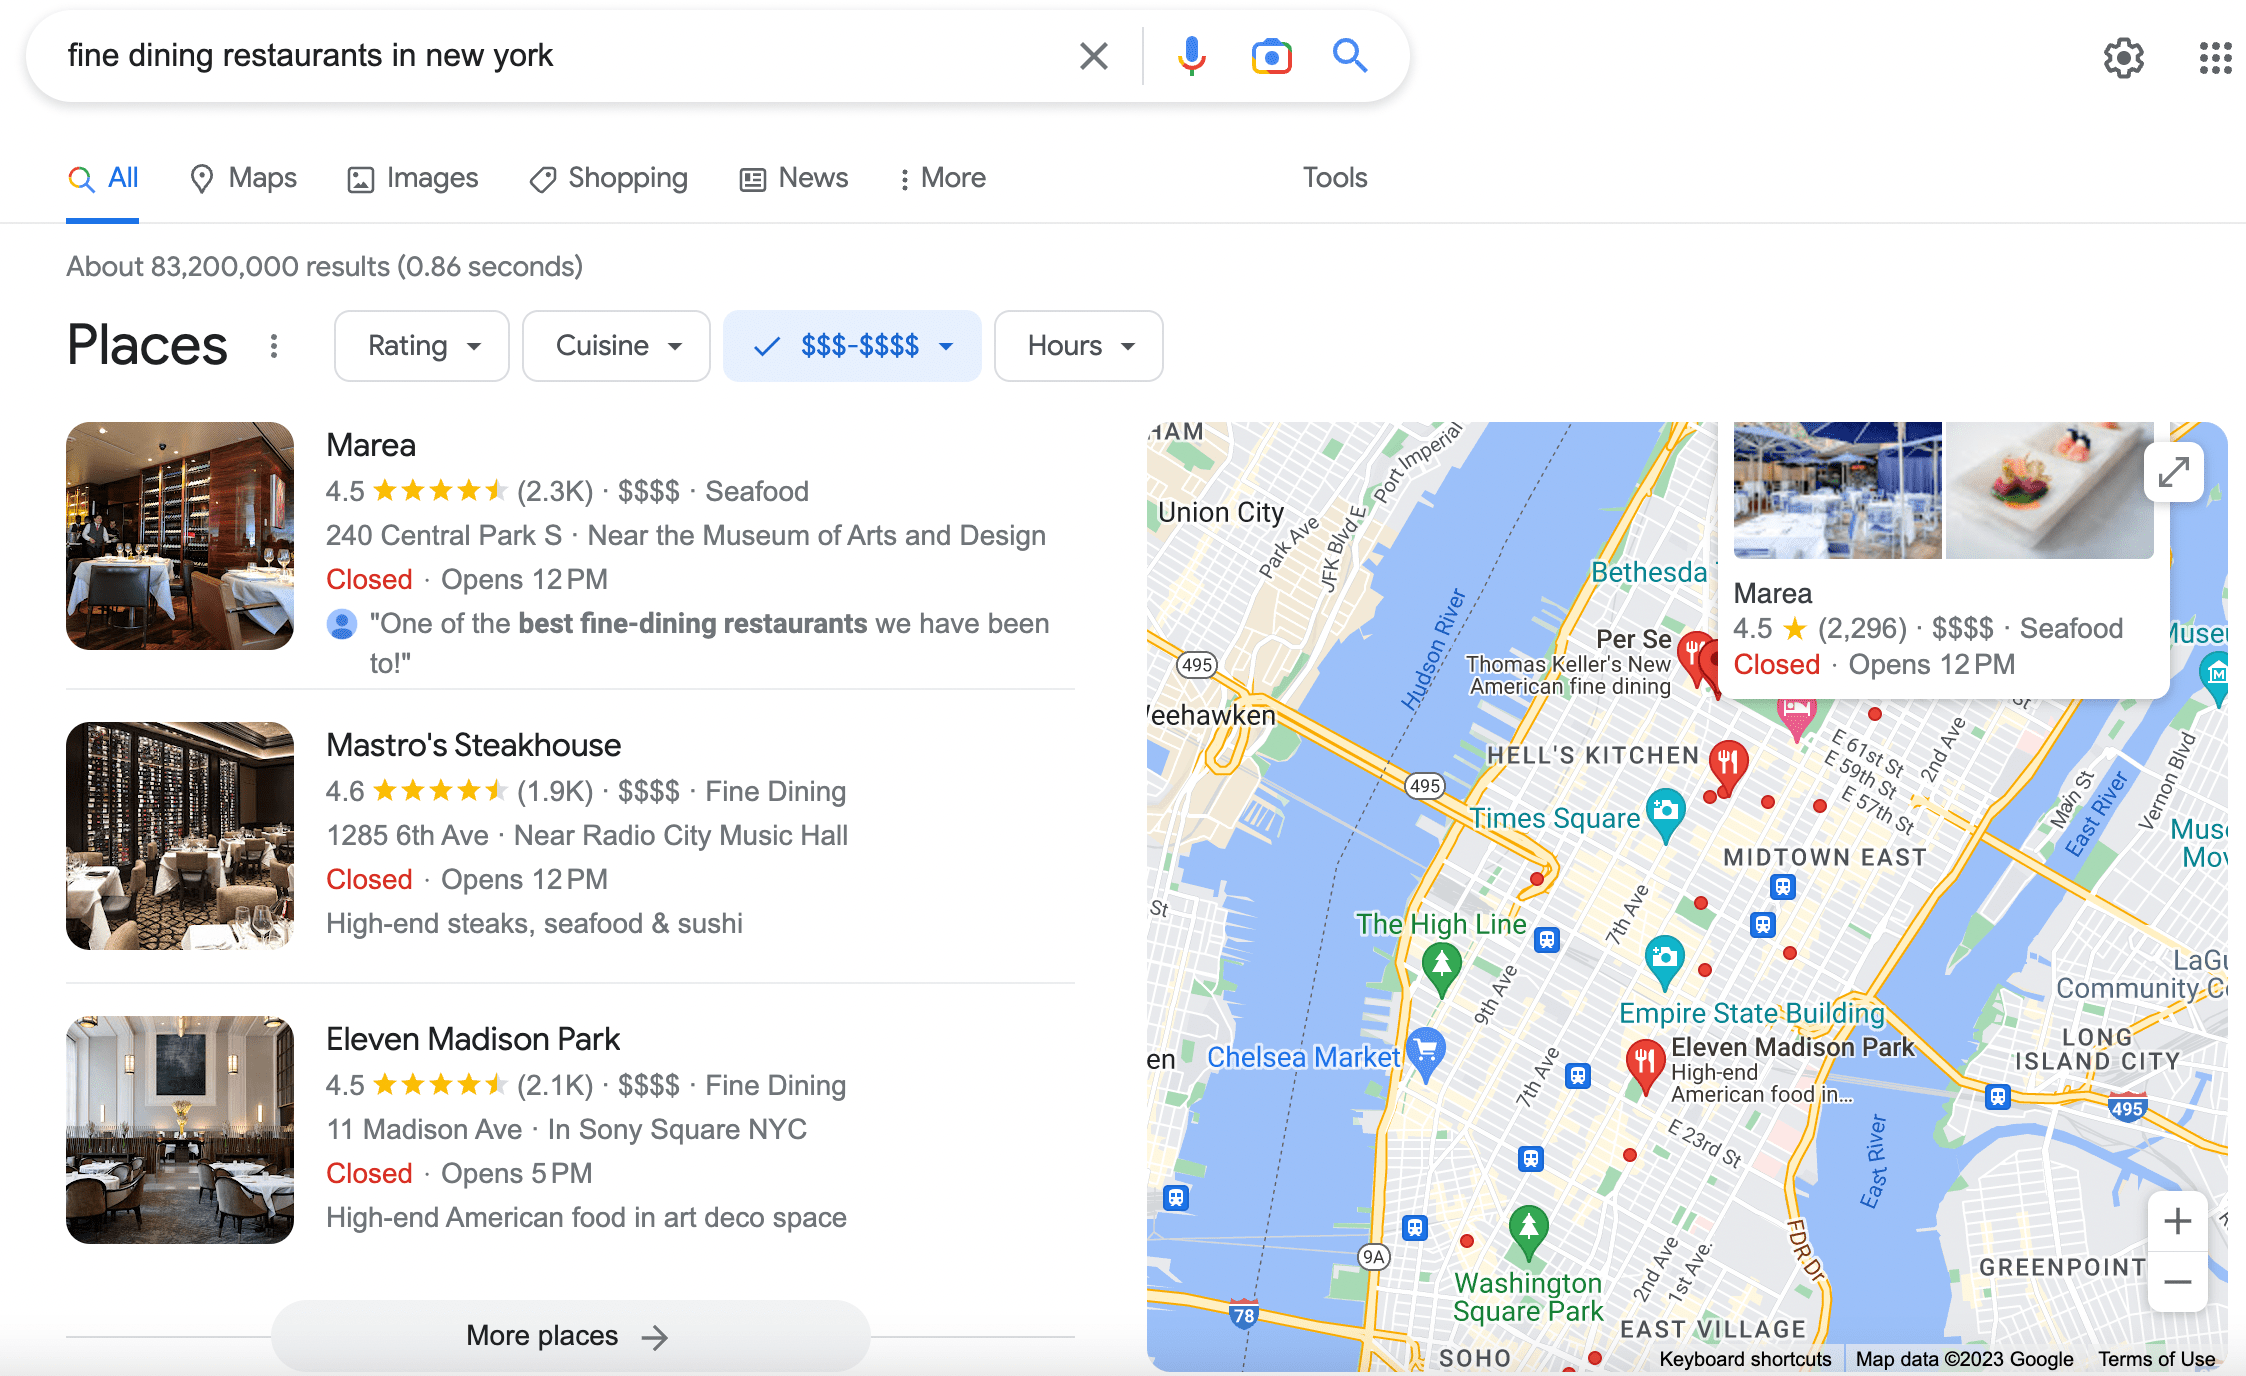The width and height of the screenshot is (2246, 1376).
Task: Click "High-end American food in art deco space"
Action: pos(586,1217)
